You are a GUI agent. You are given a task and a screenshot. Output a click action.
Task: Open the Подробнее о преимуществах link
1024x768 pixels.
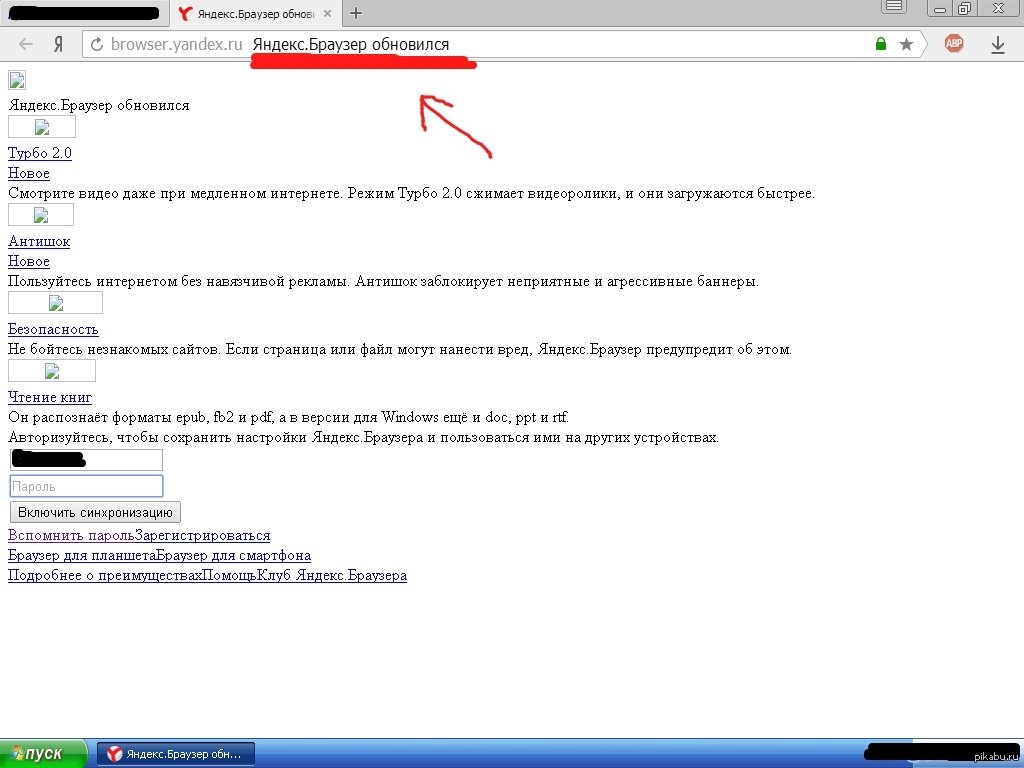pos(104,575)
